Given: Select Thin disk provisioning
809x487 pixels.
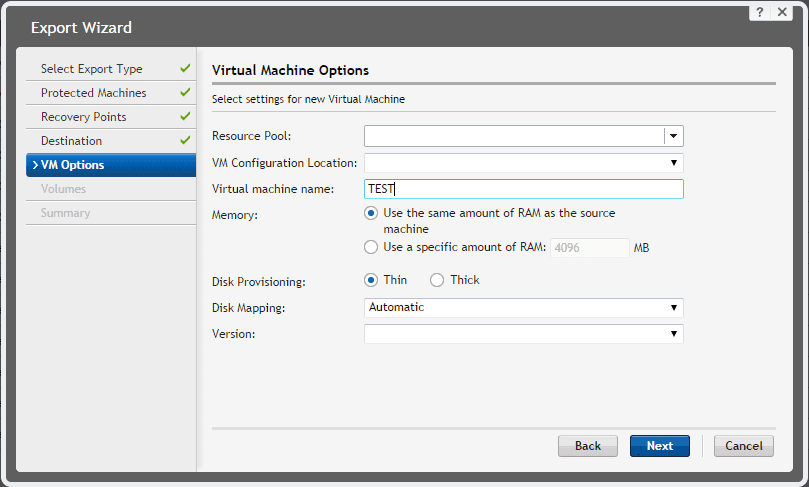Looking at the screenshot, I should (371, 280).
